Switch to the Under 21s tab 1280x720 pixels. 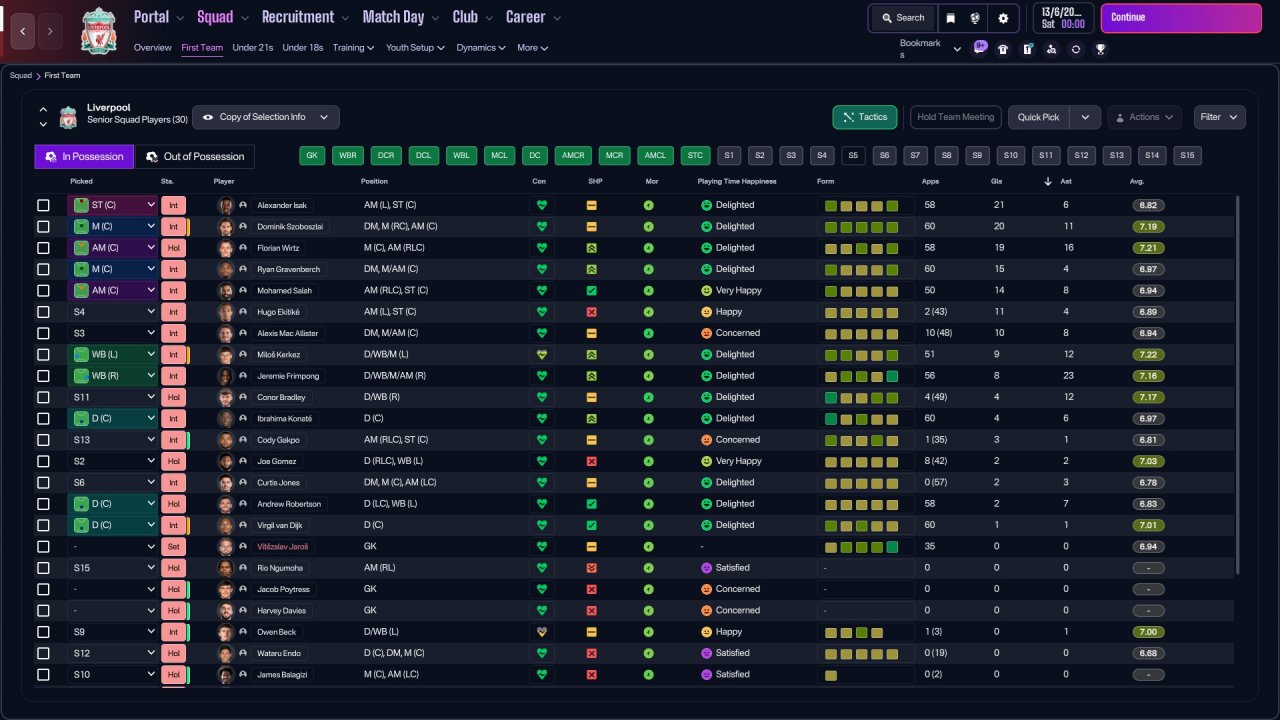coord(253,48)
